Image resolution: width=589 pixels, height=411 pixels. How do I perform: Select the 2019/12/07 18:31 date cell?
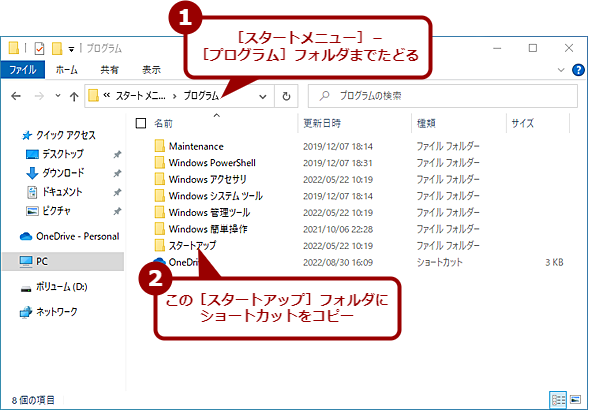[x=338, y=163]
